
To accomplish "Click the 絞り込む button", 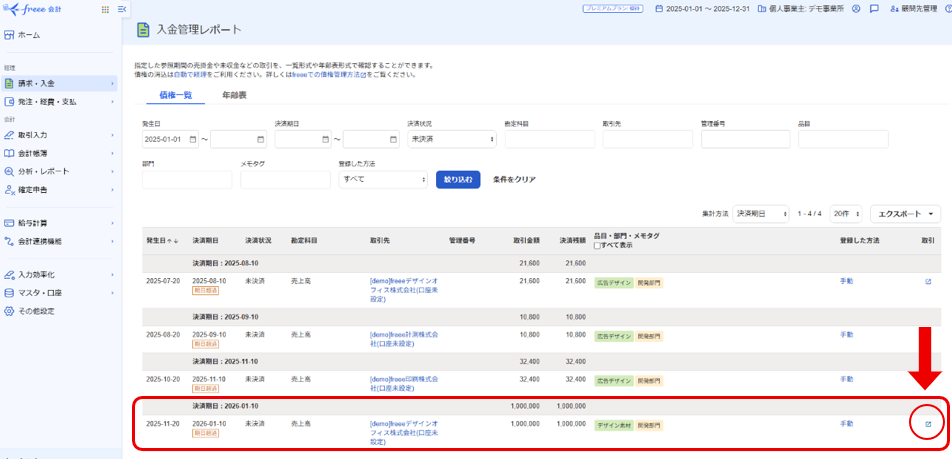I will coord(458,180).
